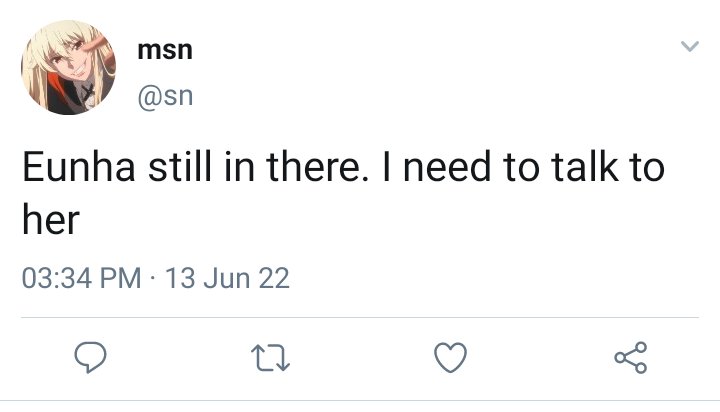Visit the profile via display name msn

pos(165,50)
